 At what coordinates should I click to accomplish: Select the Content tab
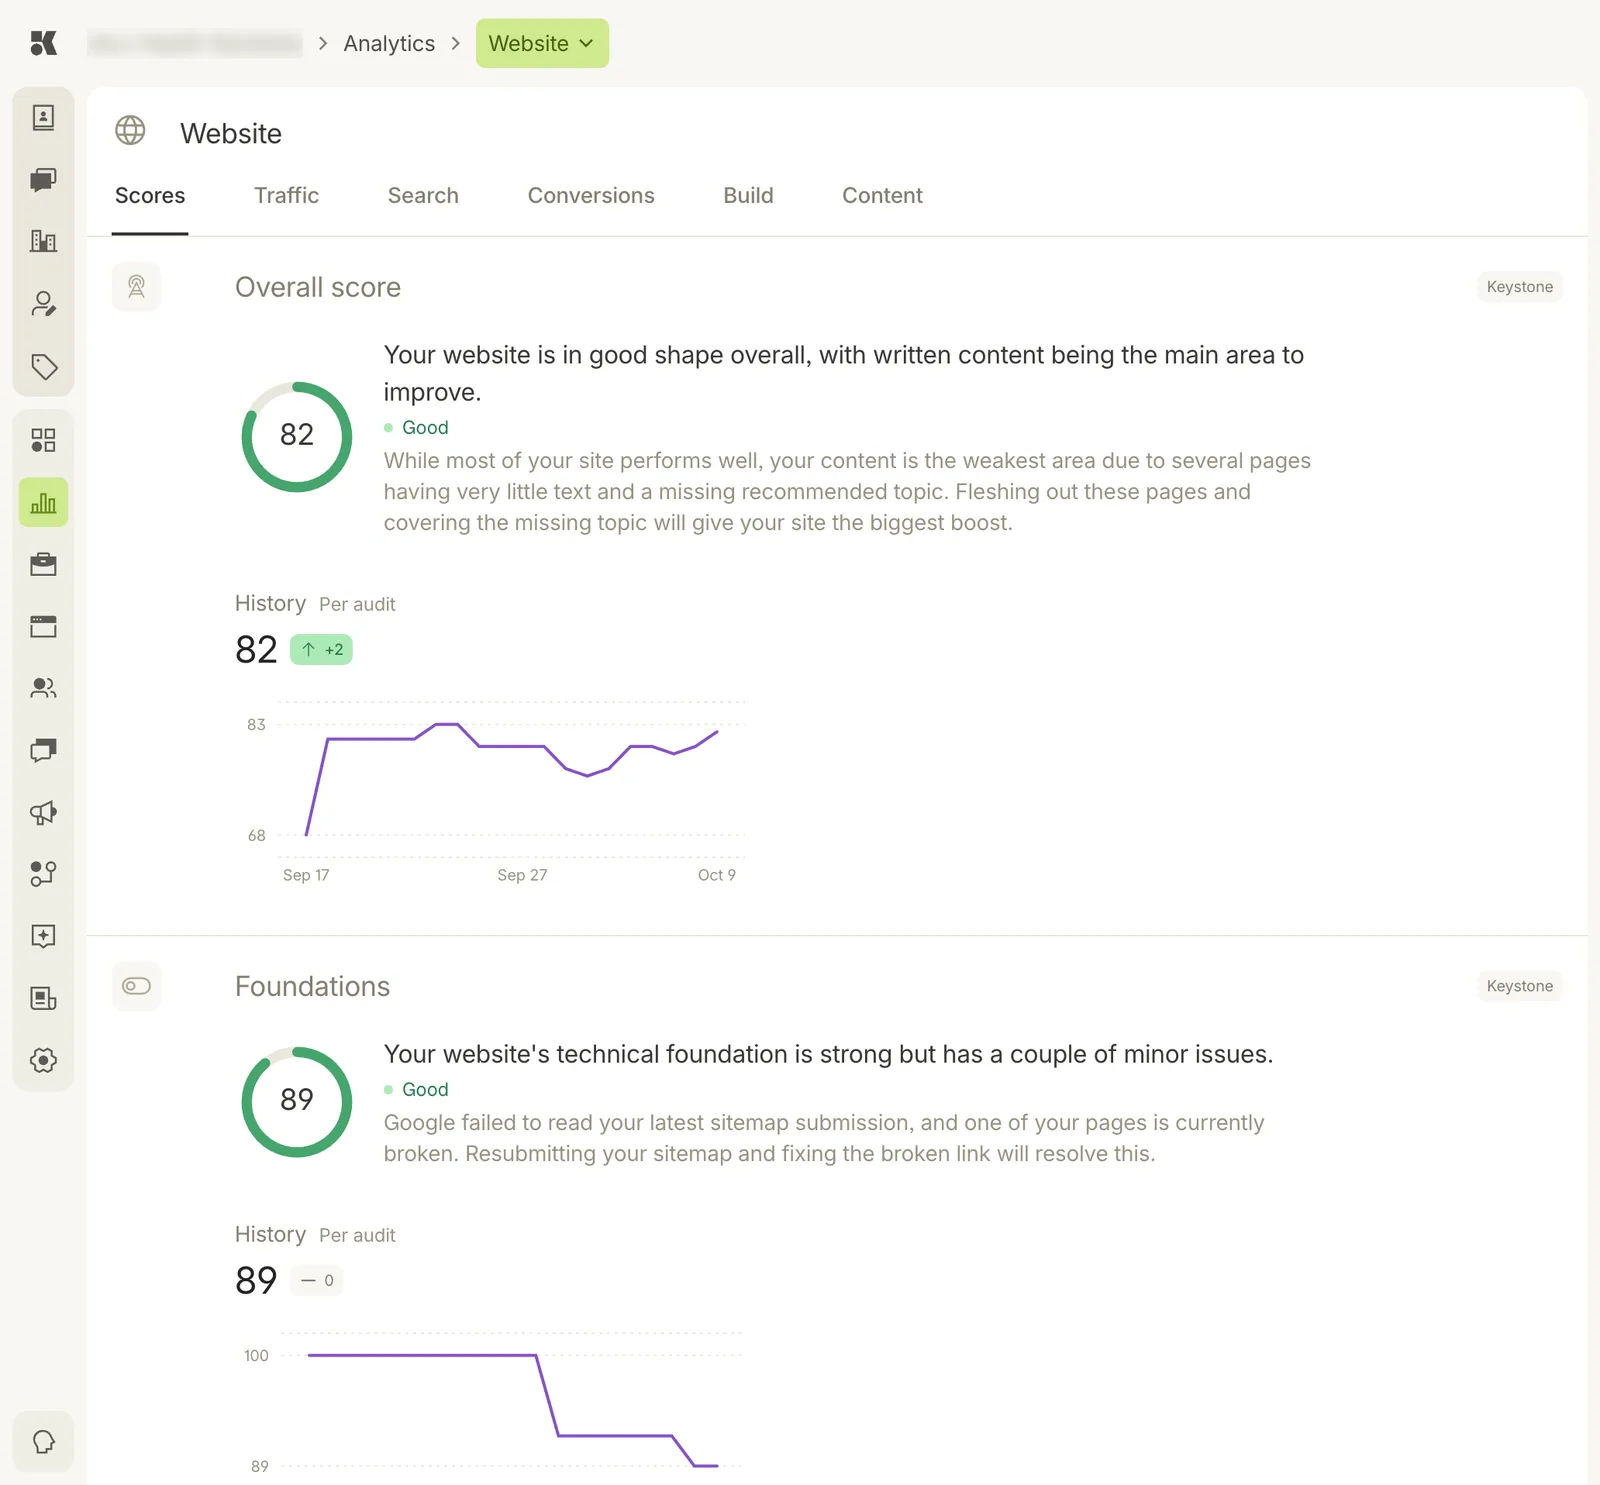pyautogui.click(x=882, y=196)
